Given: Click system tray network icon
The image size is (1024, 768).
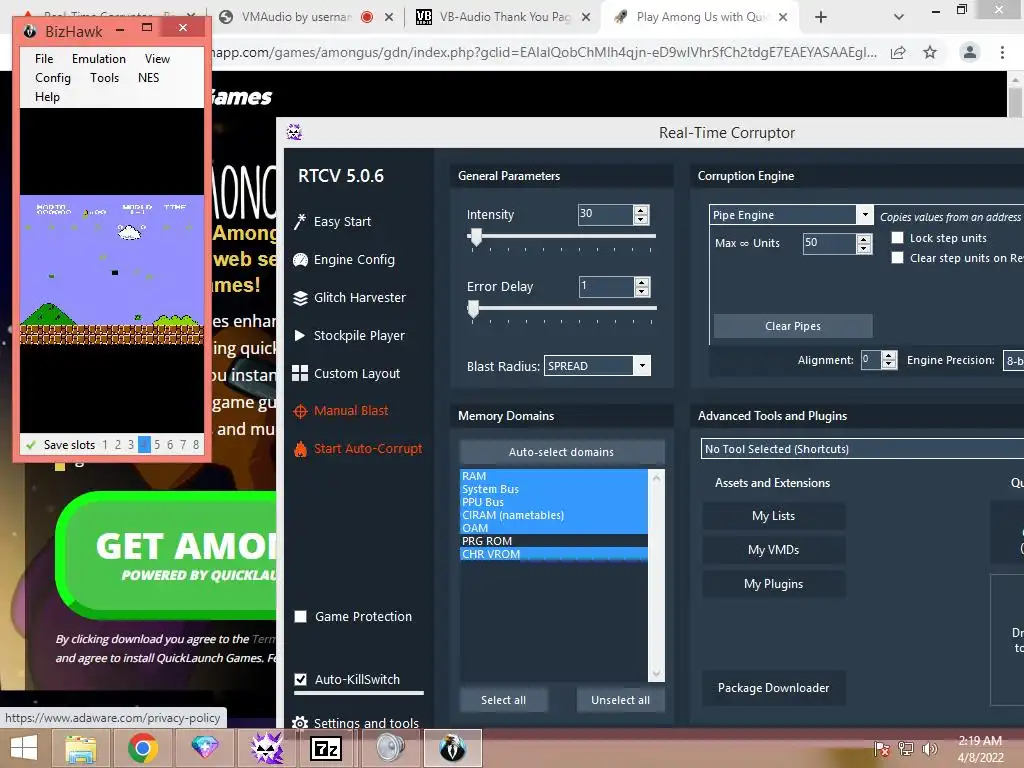Looking at the screenshot, I should click(x=906, y=749).
